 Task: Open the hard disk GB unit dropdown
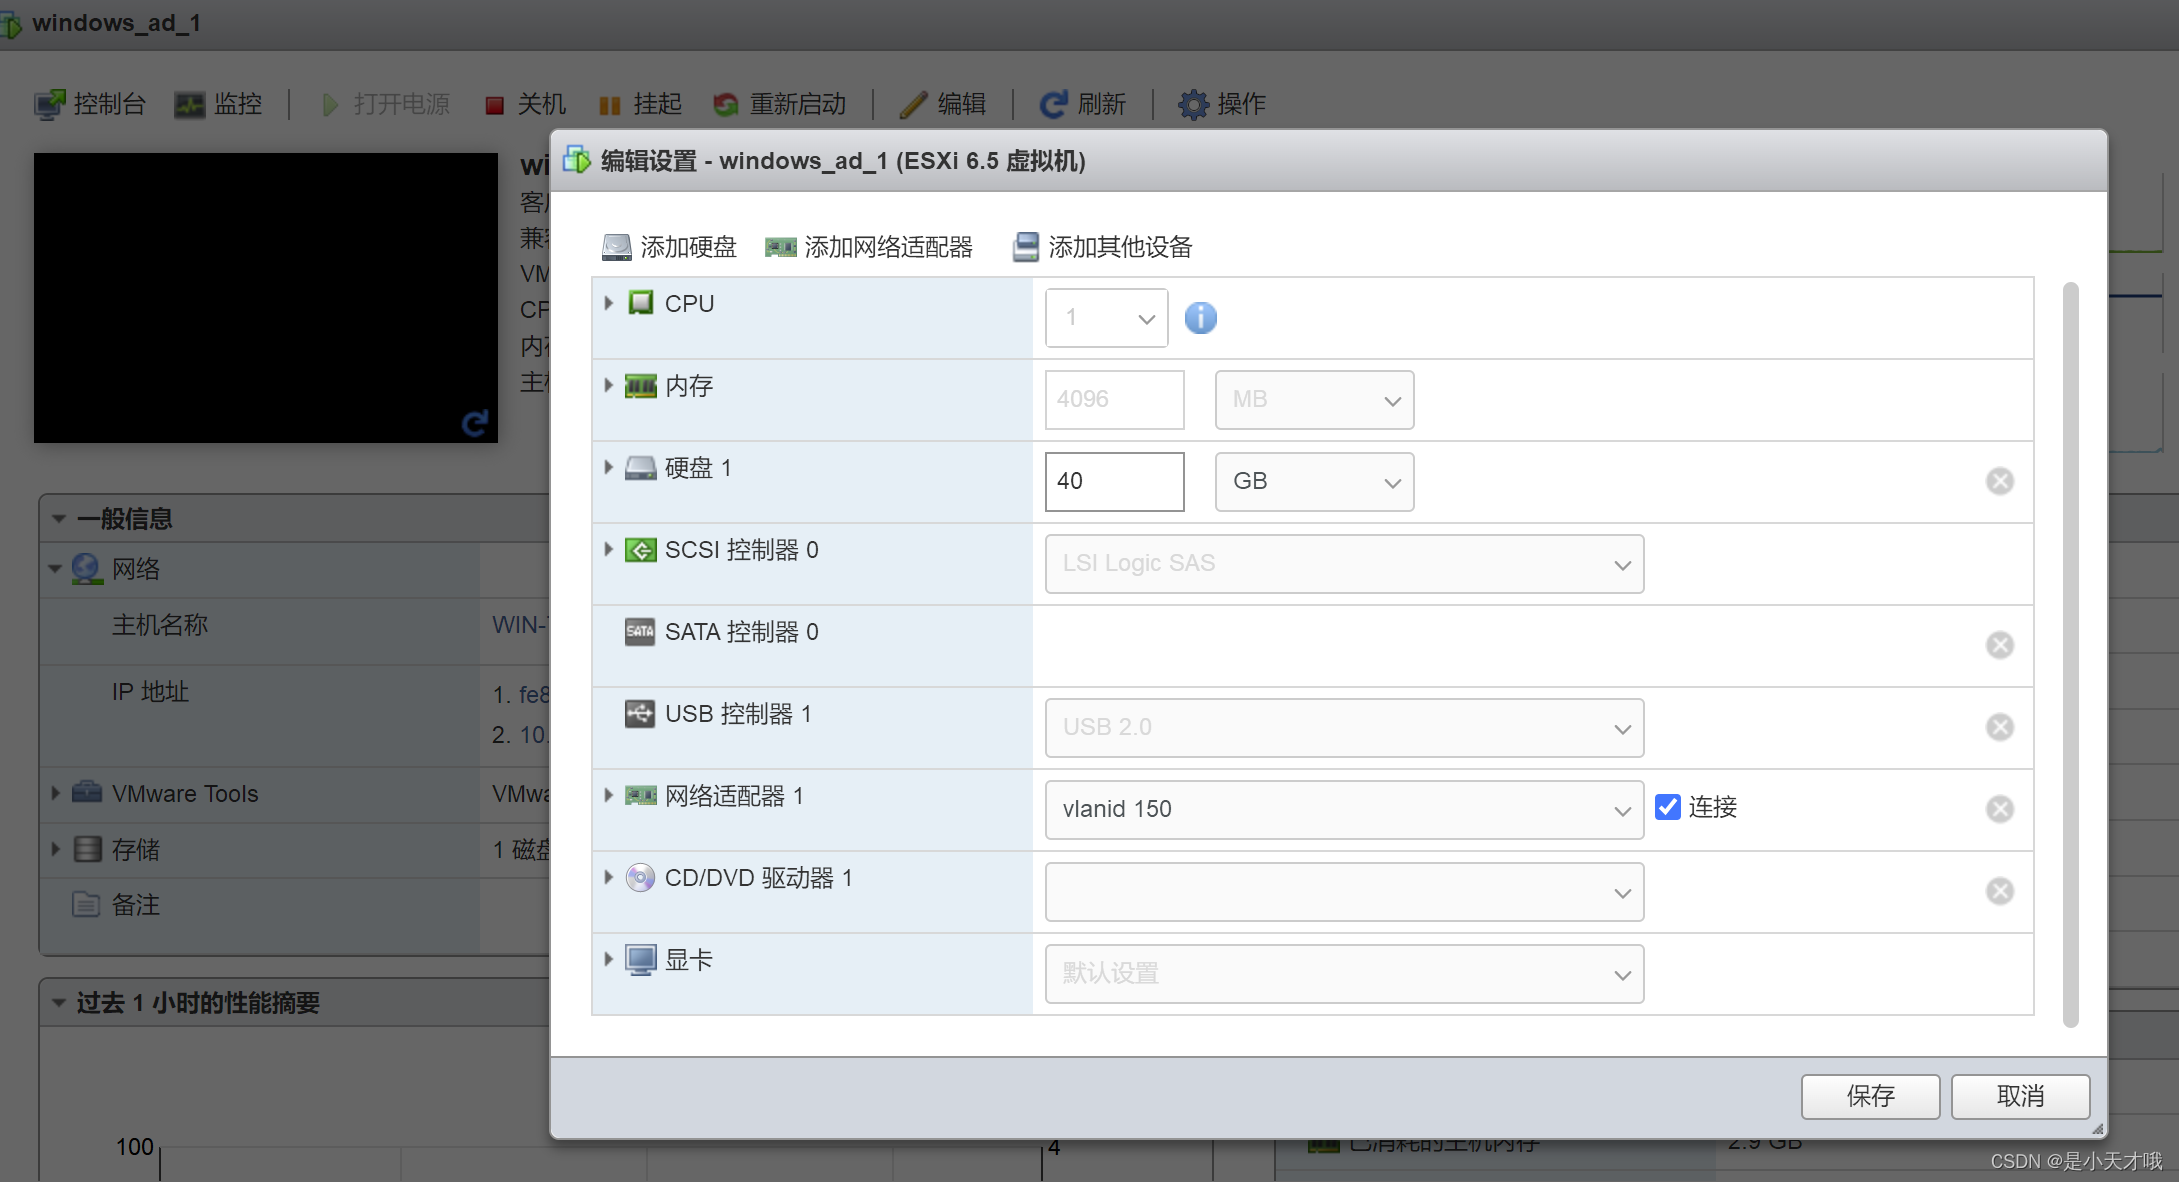[x=1313, y=481]
